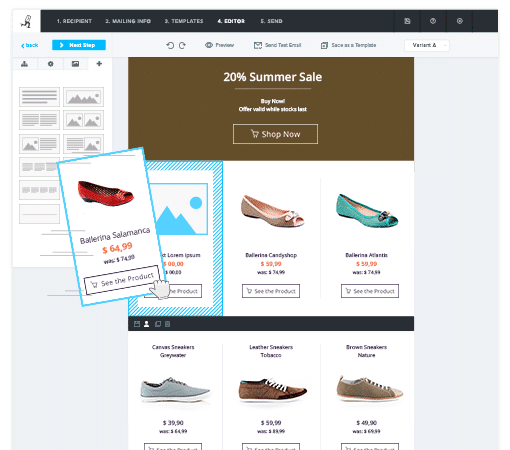Click the Ballerina Atlantis shoe image
The width and height of the screenshot is (510, 450).
tap(367, 211)
